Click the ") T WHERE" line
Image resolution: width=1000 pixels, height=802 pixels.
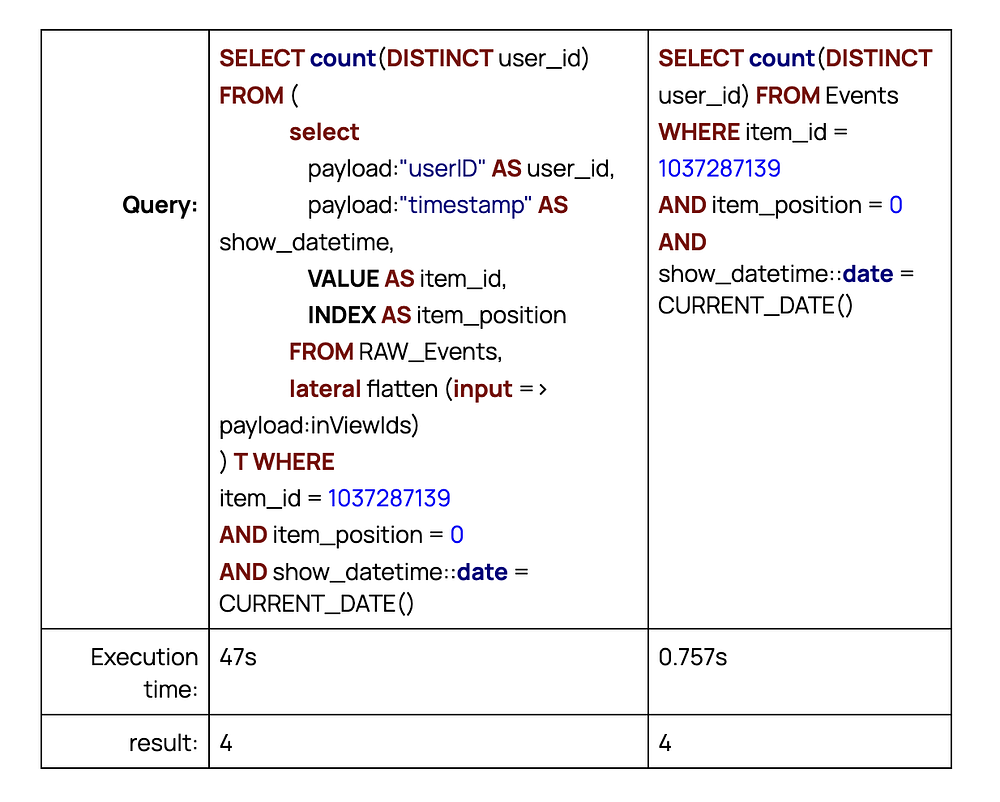point(277,462)
